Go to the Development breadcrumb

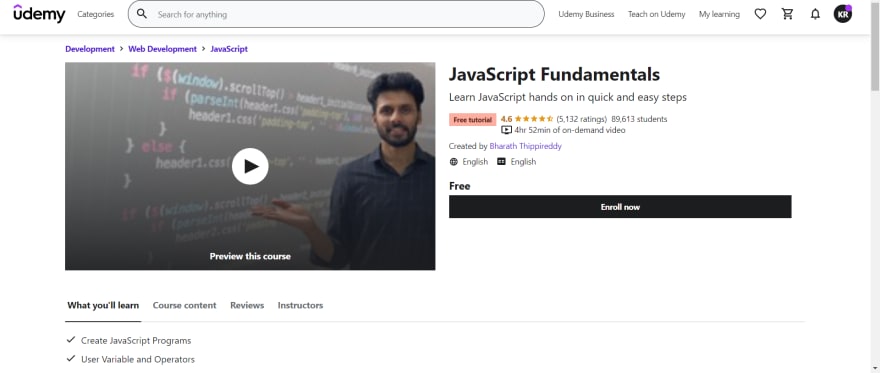point(90,49)
